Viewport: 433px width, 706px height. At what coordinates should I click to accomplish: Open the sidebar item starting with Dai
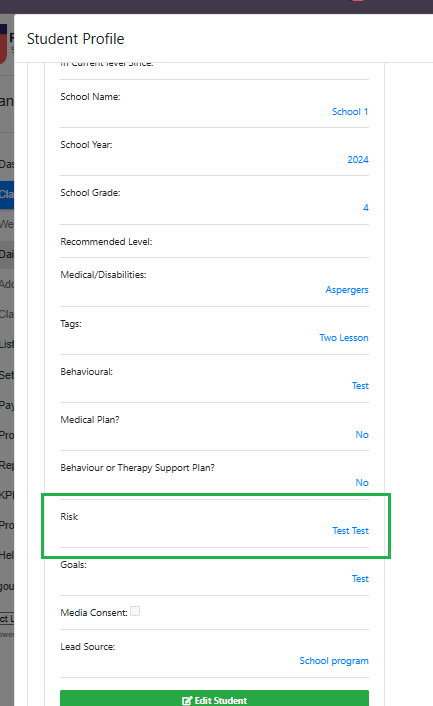click(7, 254)
